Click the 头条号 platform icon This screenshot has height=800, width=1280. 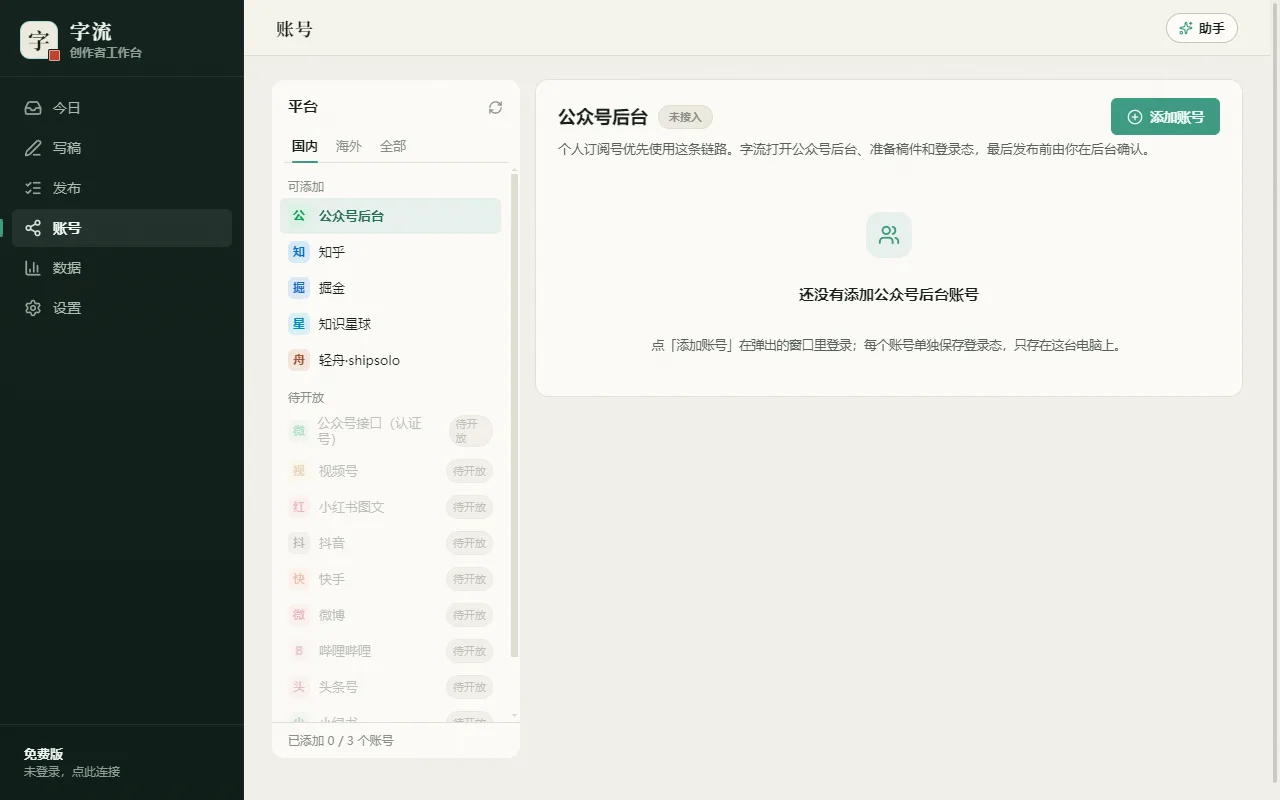click(x=299, y=687)
